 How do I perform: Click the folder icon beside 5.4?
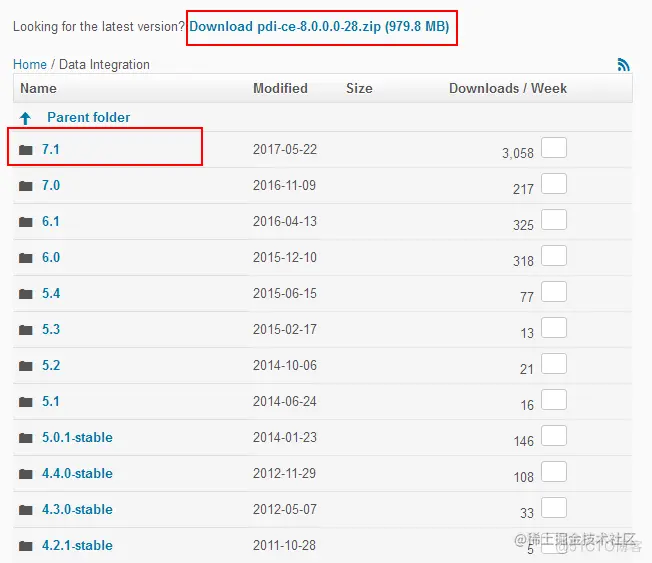(x=26, y=294)
